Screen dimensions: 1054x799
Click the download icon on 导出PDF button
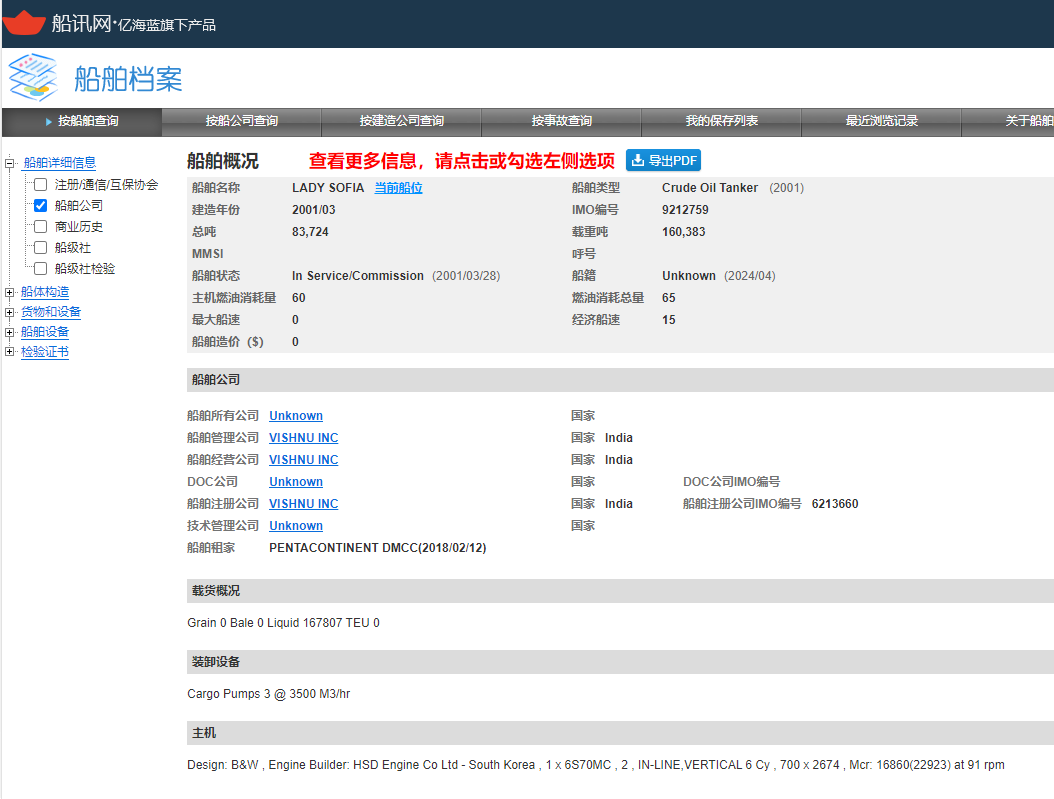(637, 160)
